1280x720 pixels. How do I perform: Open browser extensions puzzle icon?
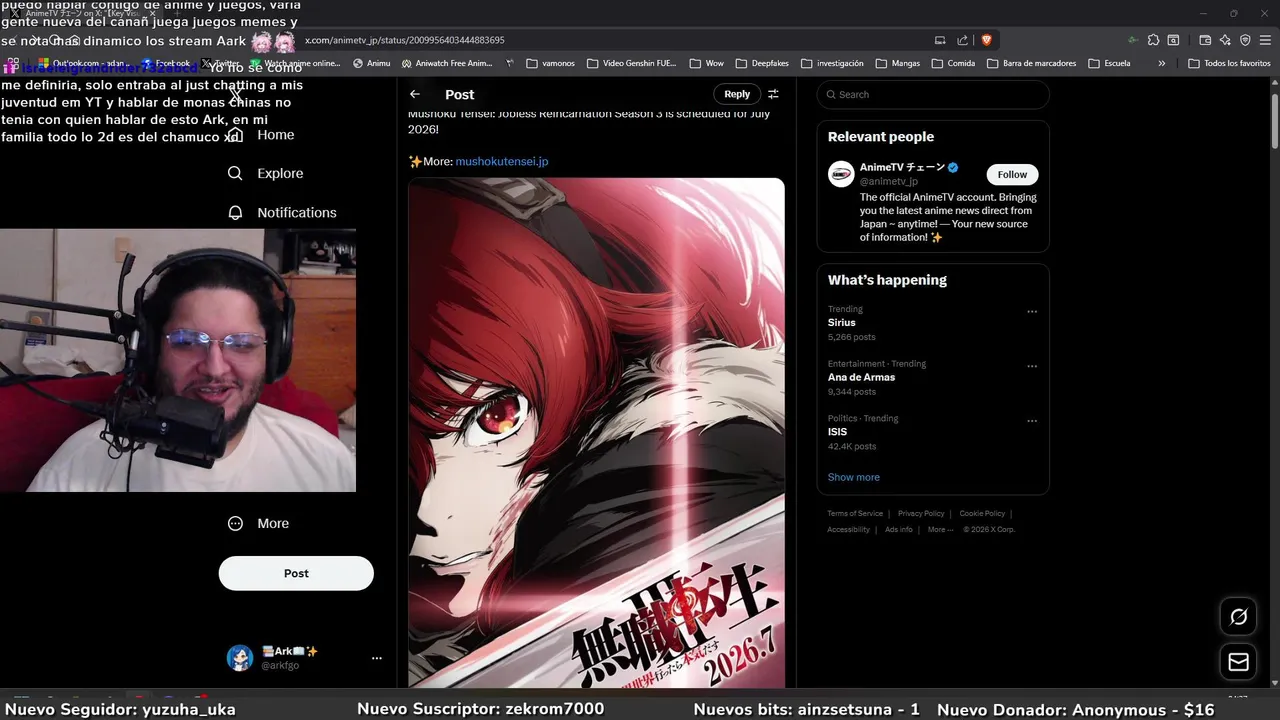[1153, 40]
